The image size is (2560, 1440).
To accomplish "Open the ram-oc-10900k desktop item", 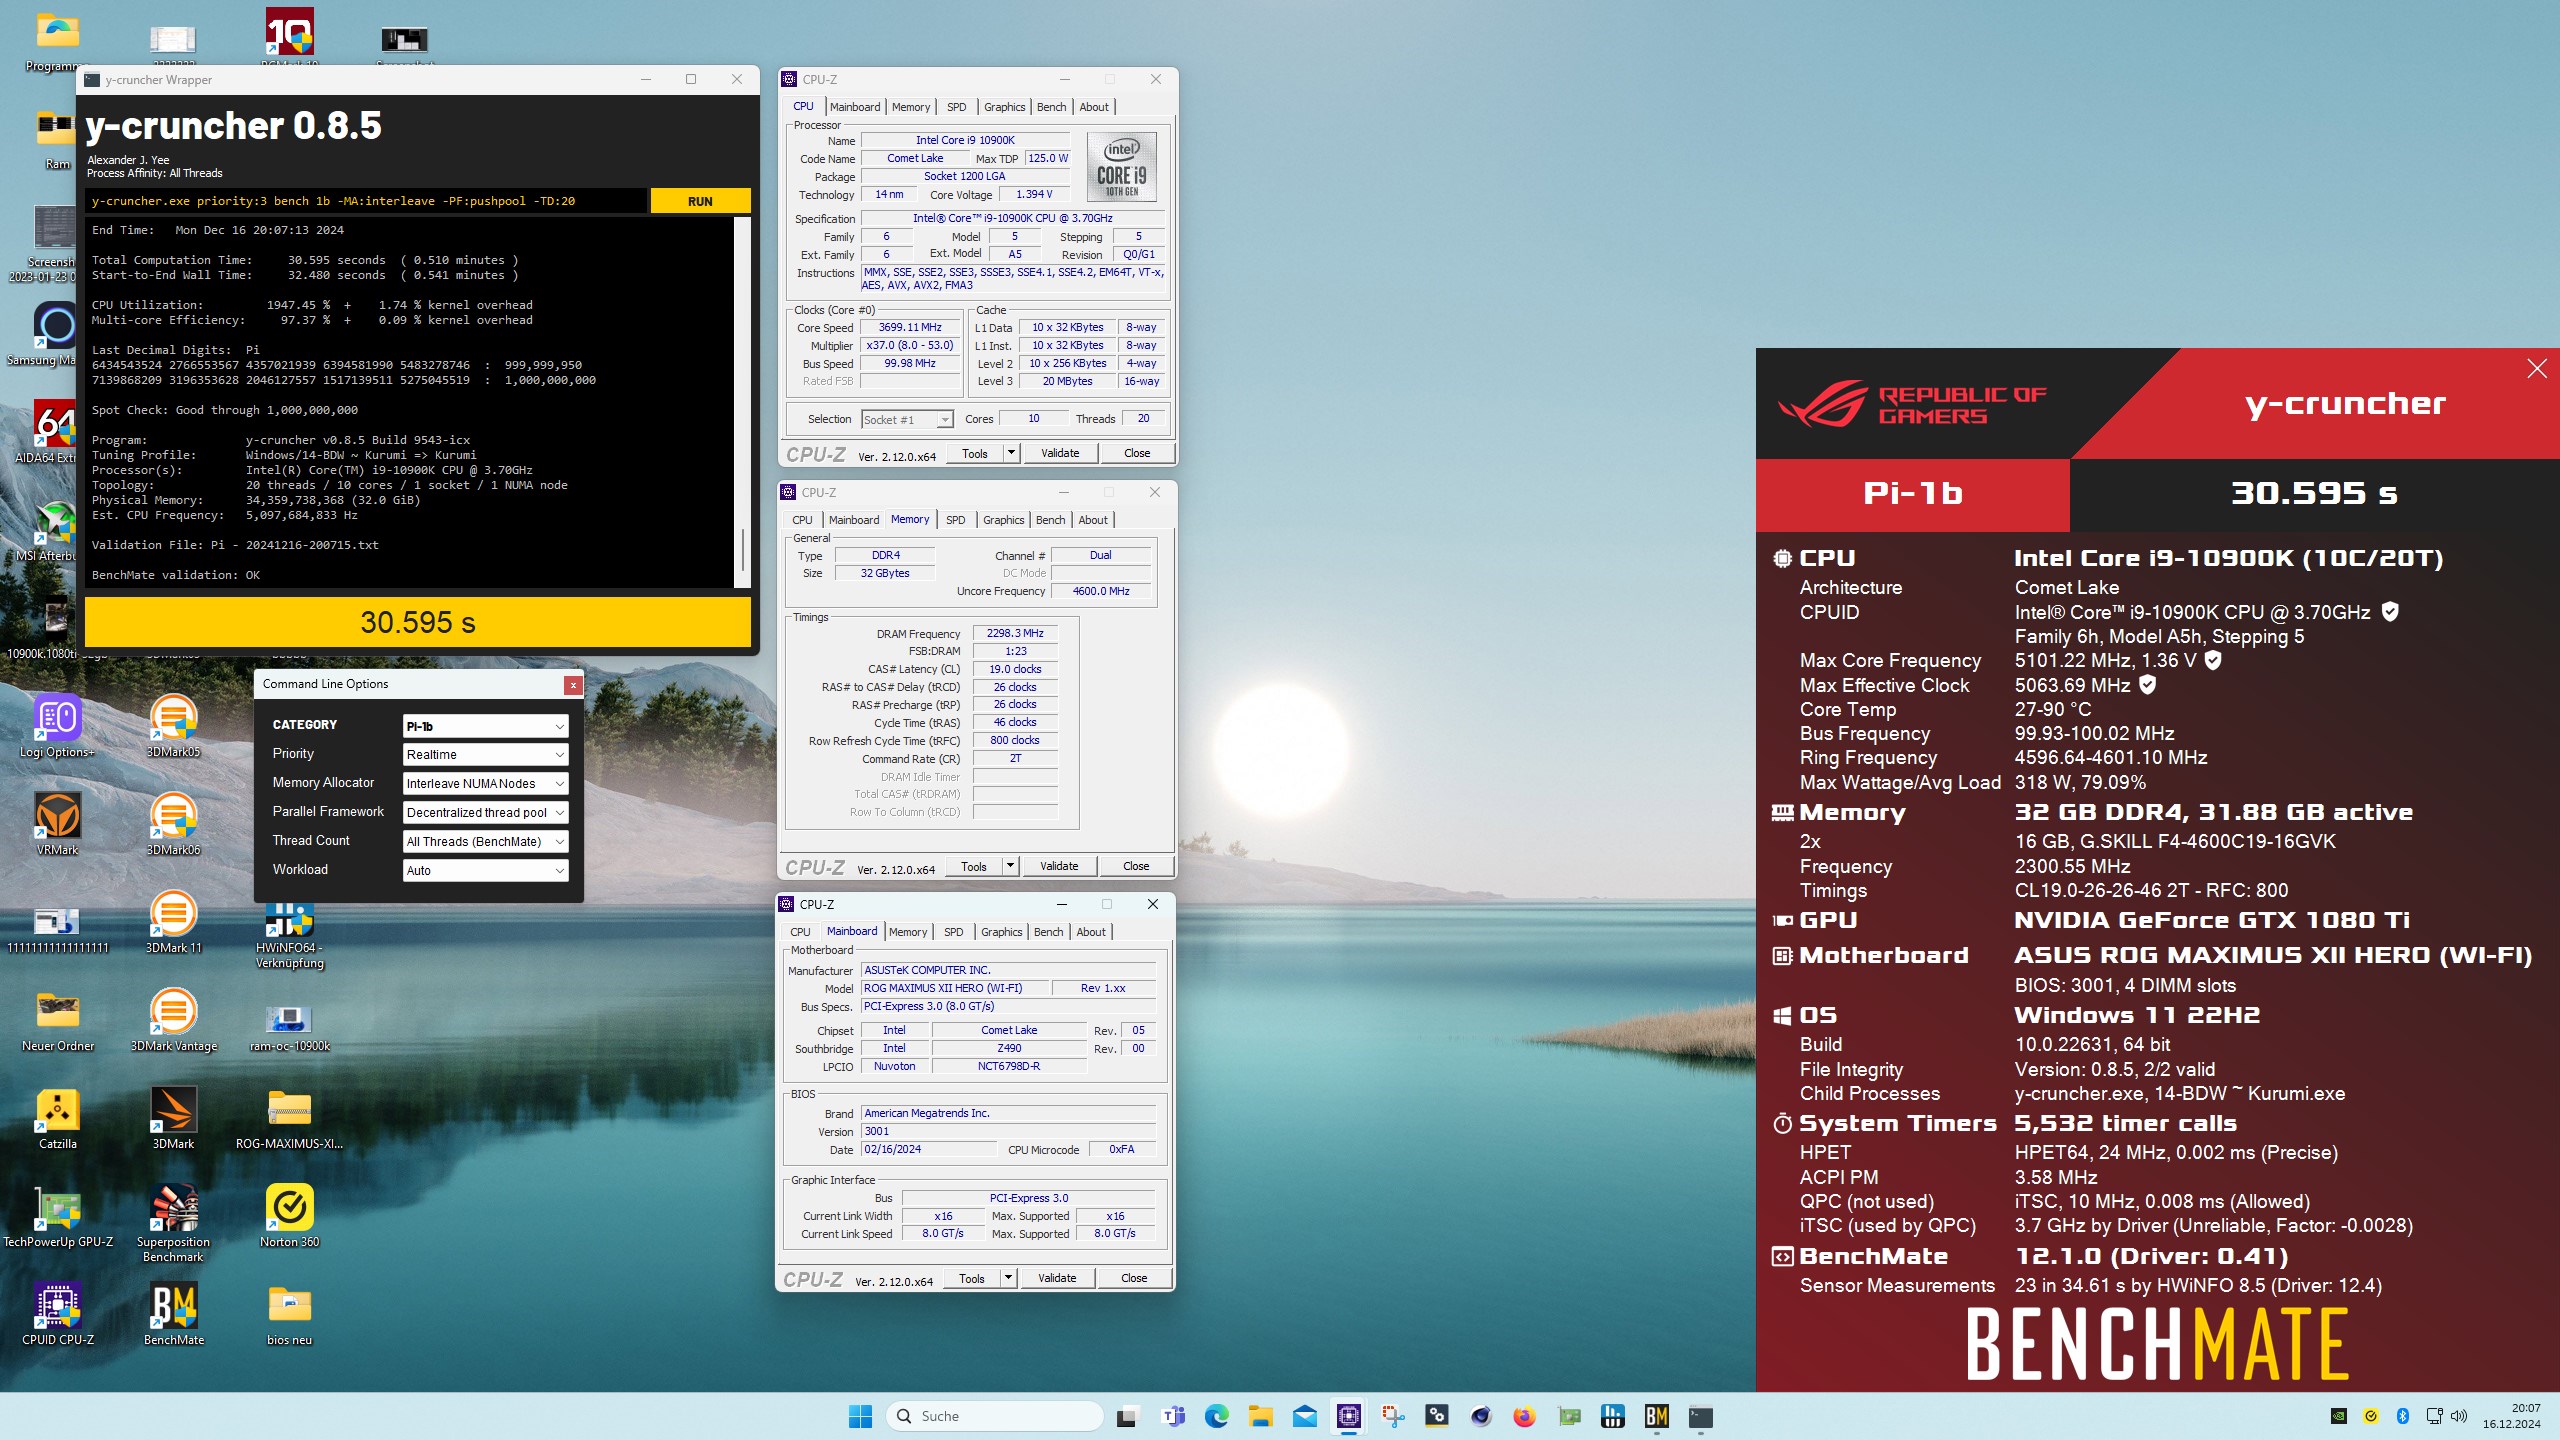I will point(290,1025).
